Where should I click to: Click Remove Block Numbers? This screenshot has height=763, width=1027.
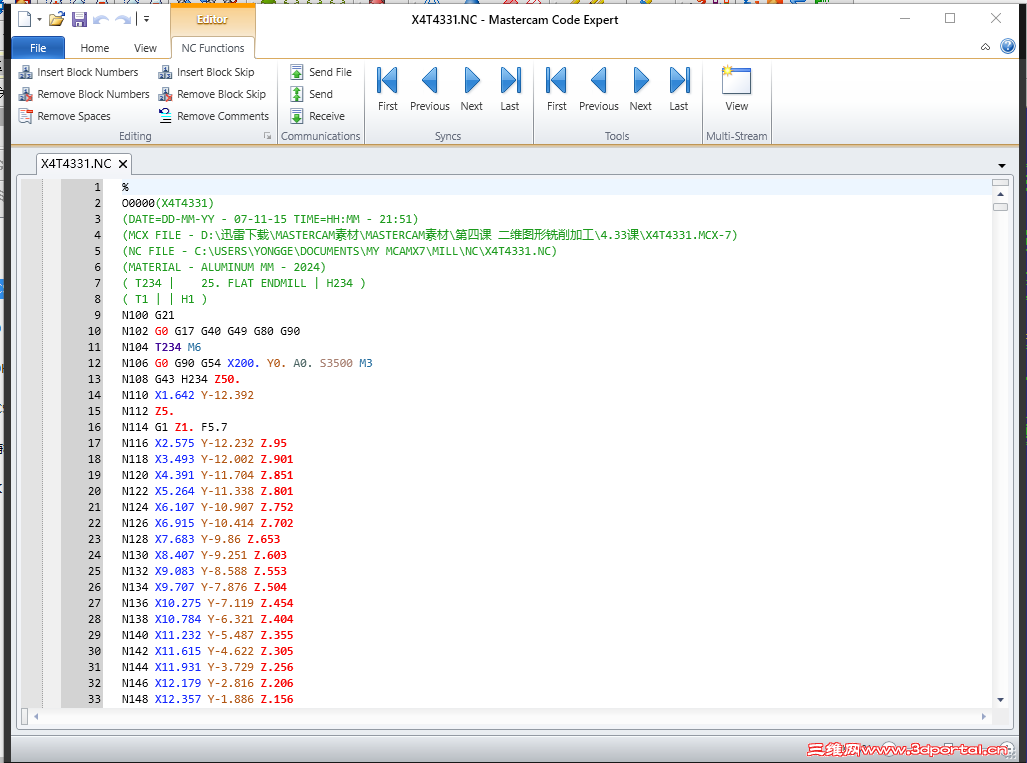(x=84, y=94)
